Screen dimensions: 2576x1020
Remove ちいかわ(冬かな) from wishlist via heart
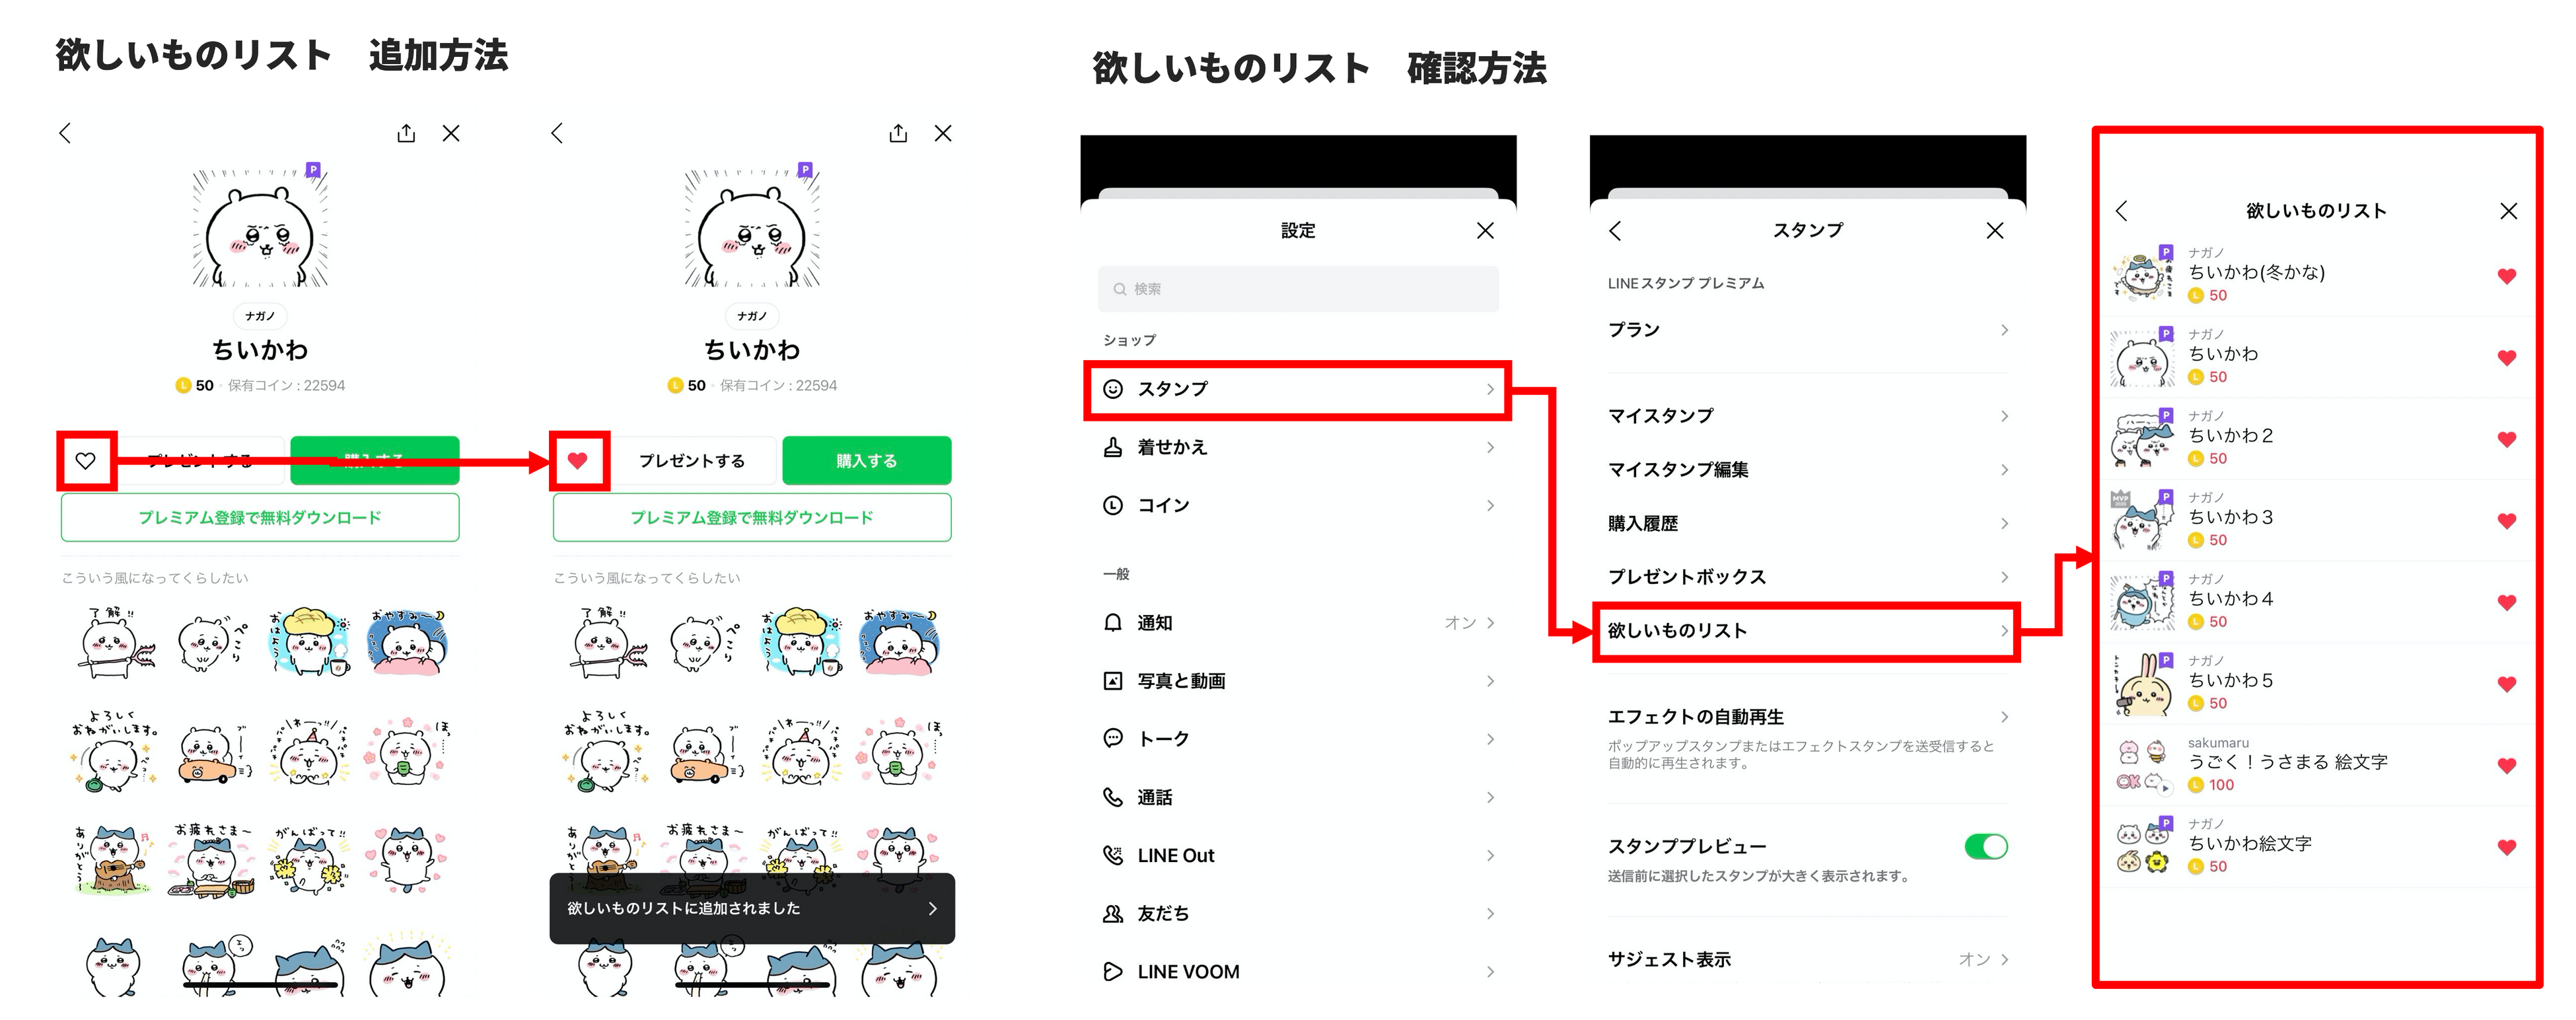click(x=2506, y=276)
